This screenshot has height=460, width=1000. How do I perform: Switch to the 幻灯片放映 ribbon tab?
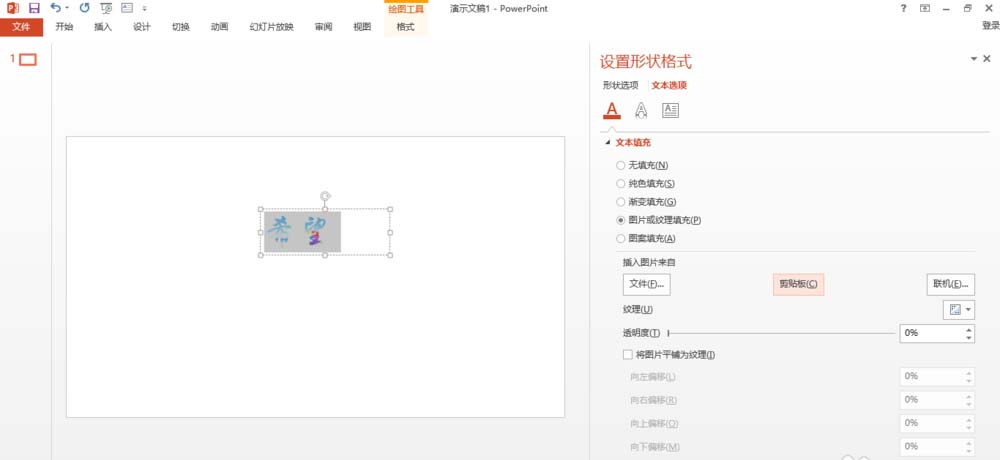[x=272, y=27]
